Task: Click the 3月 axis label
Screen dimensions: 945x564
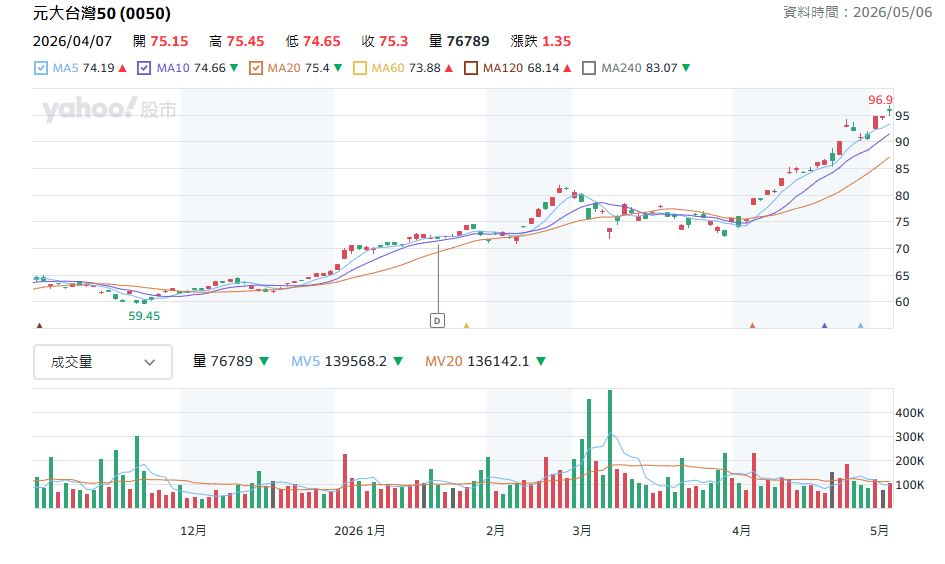Action: 582,531
